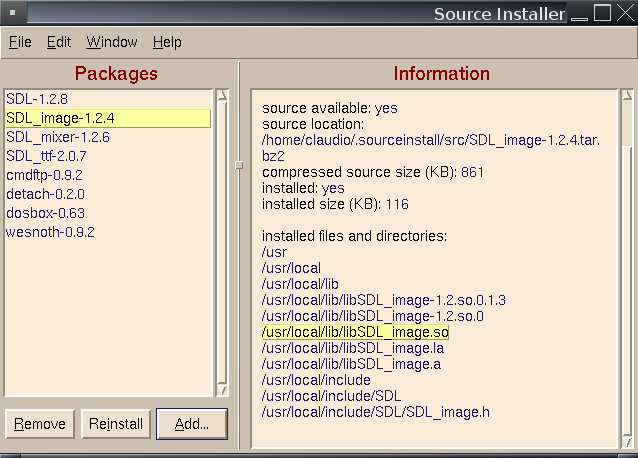Viewport: 638px width, 458px height.
Task: Click the Packages list scroll-up arrow
Action: (222, 97)
